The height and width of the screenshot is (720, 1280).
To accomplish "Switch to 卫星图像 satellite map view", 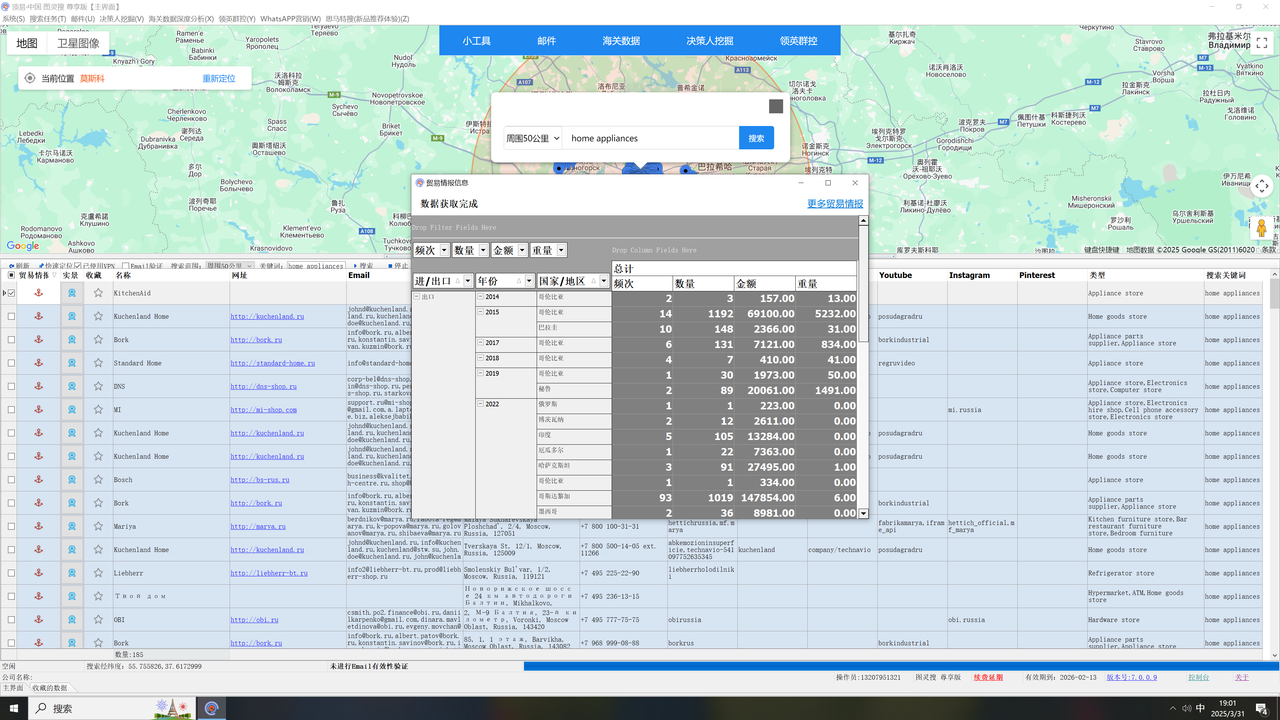I will pos(78,43).
